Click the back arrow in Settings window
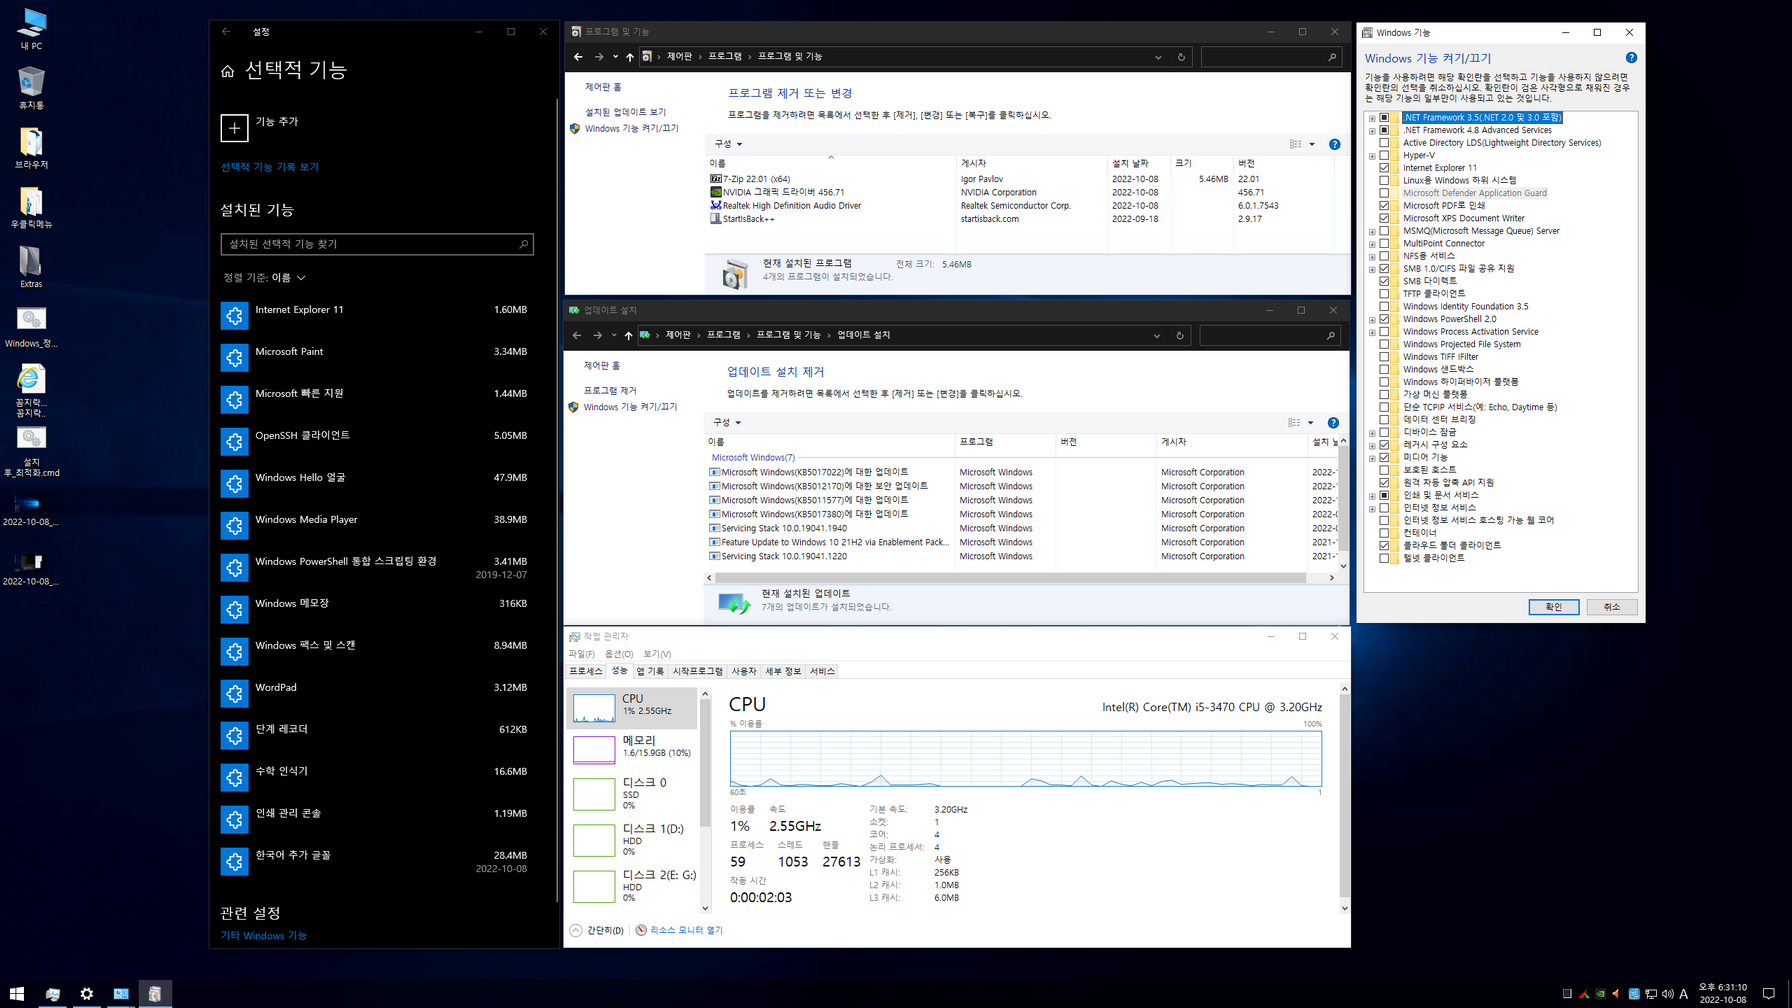The height and width of the screenshot is (1008, 1792). pos(226,32)
